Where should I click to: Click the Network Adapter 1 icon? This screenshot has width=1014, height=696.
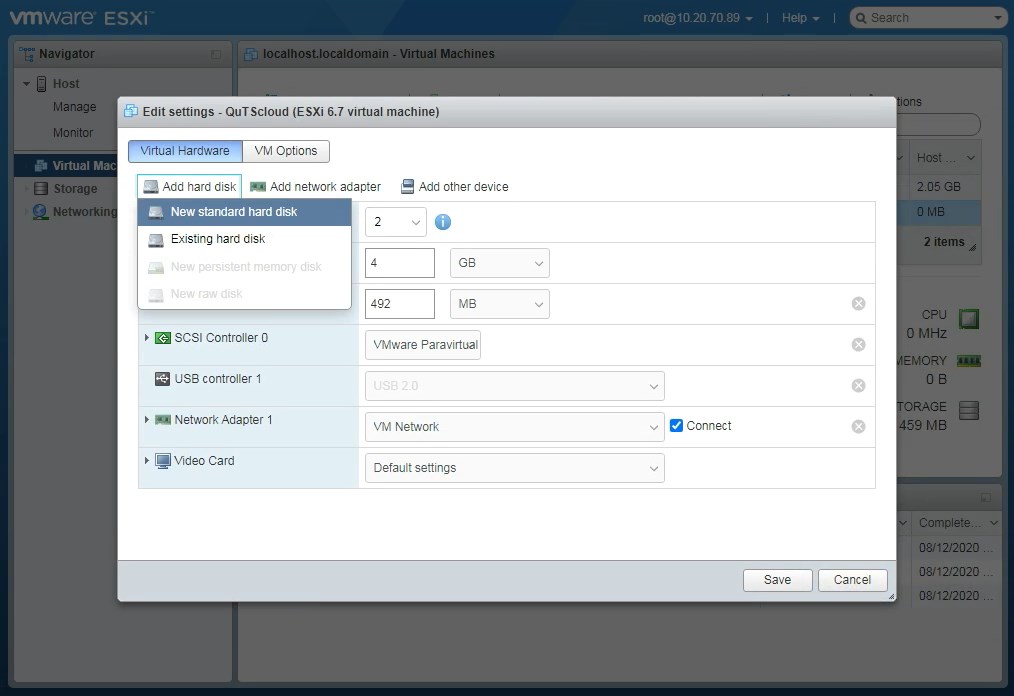[162, 420]
